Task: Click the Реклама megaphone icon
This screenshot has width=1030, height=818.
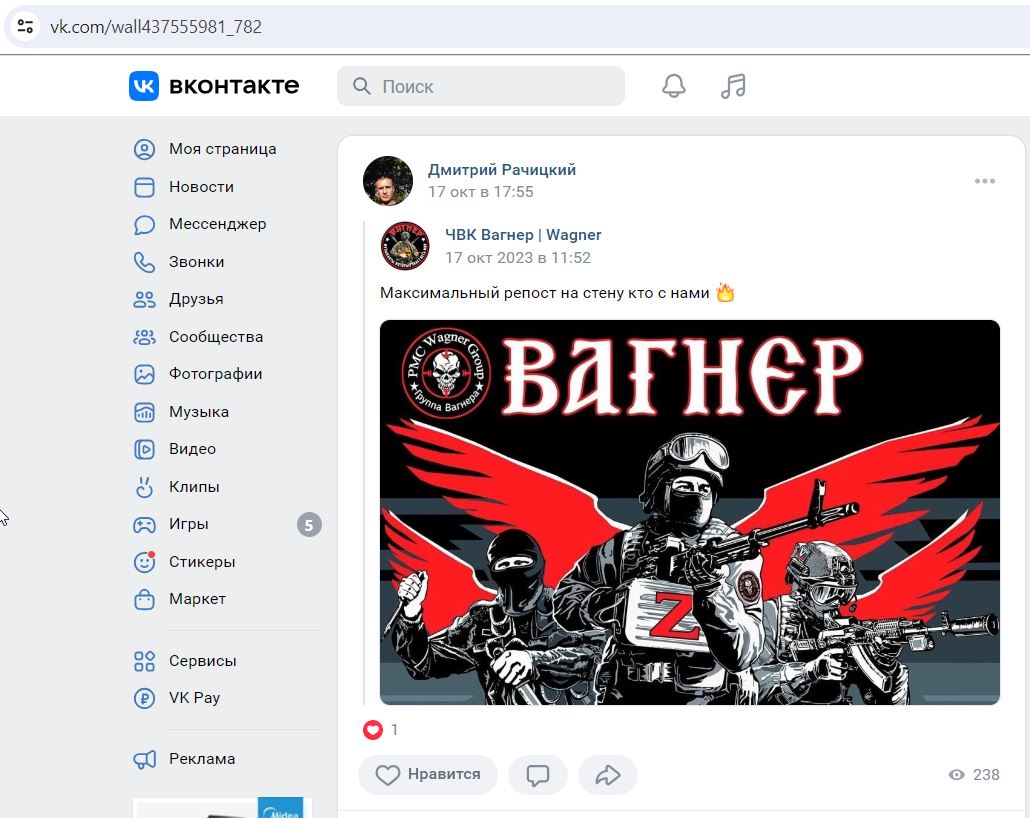Action: (145, 760)
